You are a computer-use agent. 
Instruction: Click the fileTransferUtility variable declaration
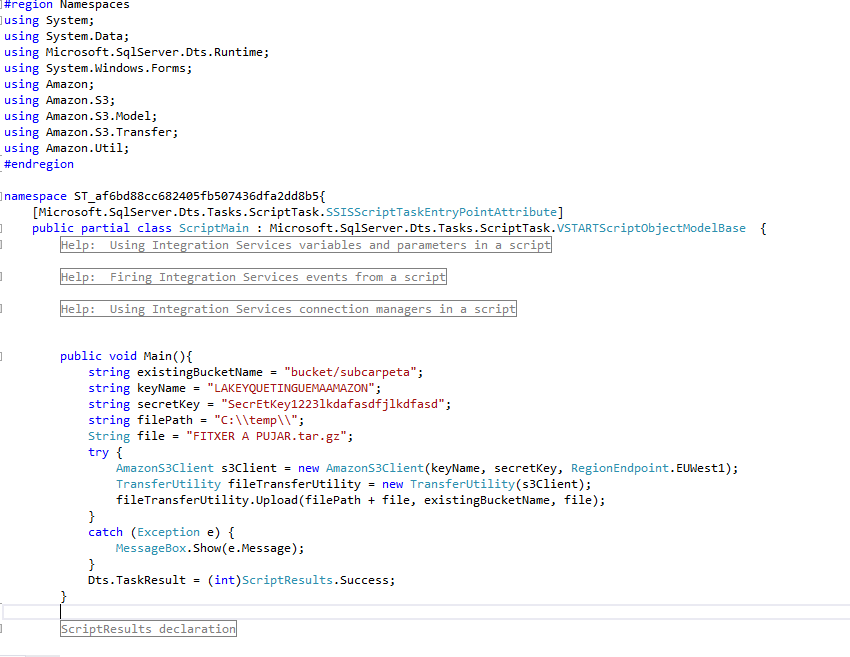(x=294, y=484)
